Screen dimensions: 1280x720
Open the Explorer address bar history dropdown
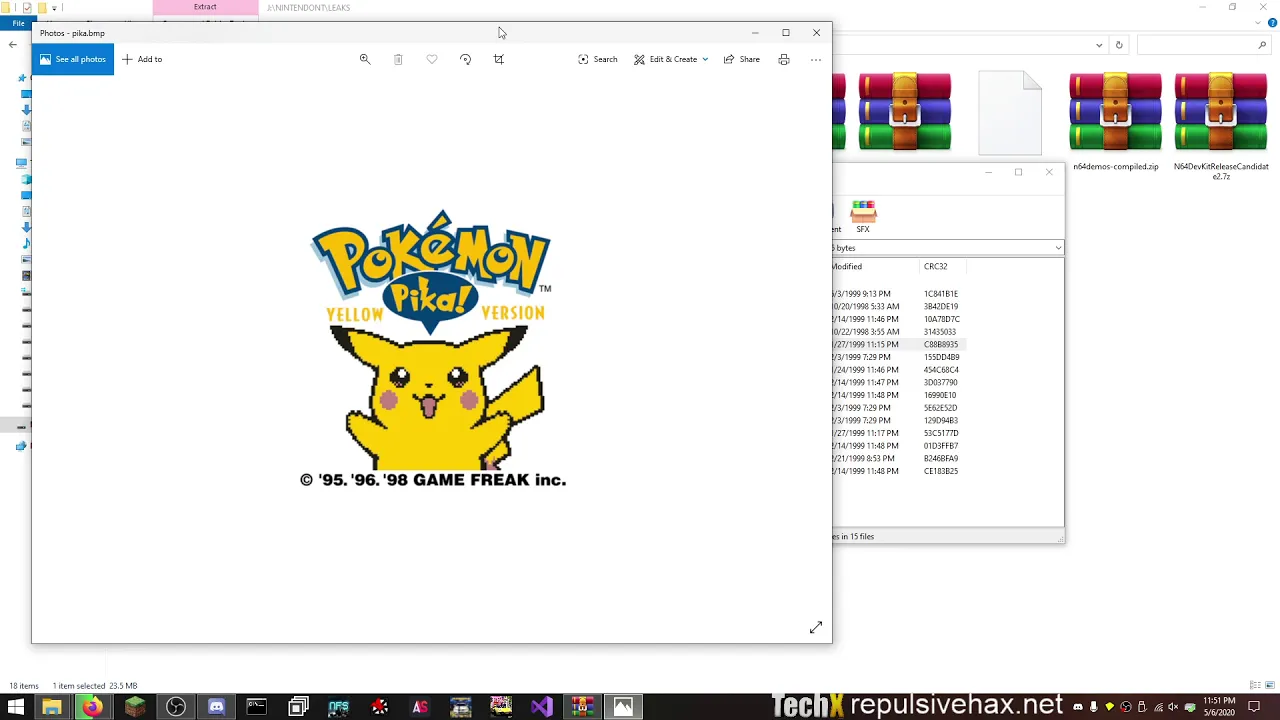point(1099,45)
